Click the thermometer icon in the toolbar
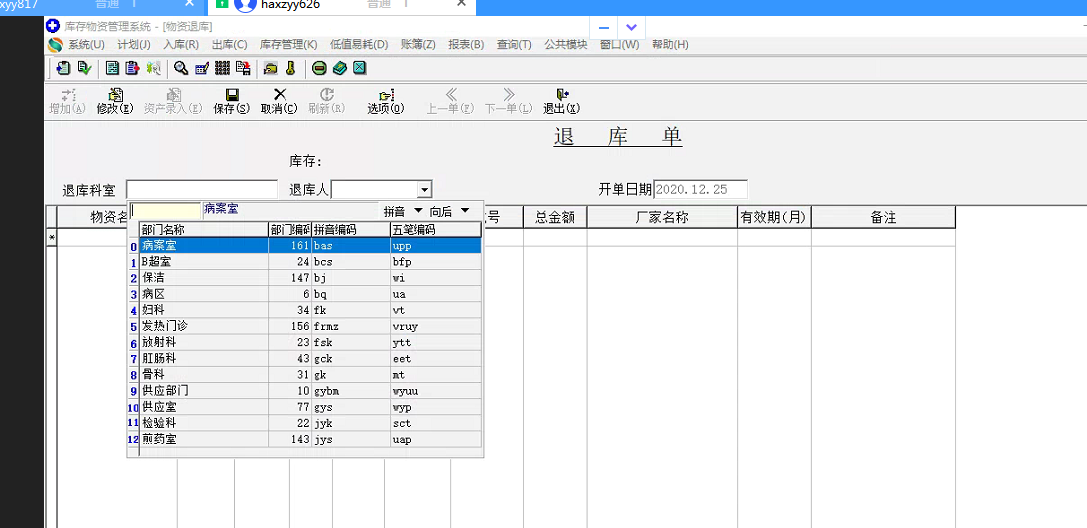This screenshot has height=528, width=1087. tap(290, 68)
